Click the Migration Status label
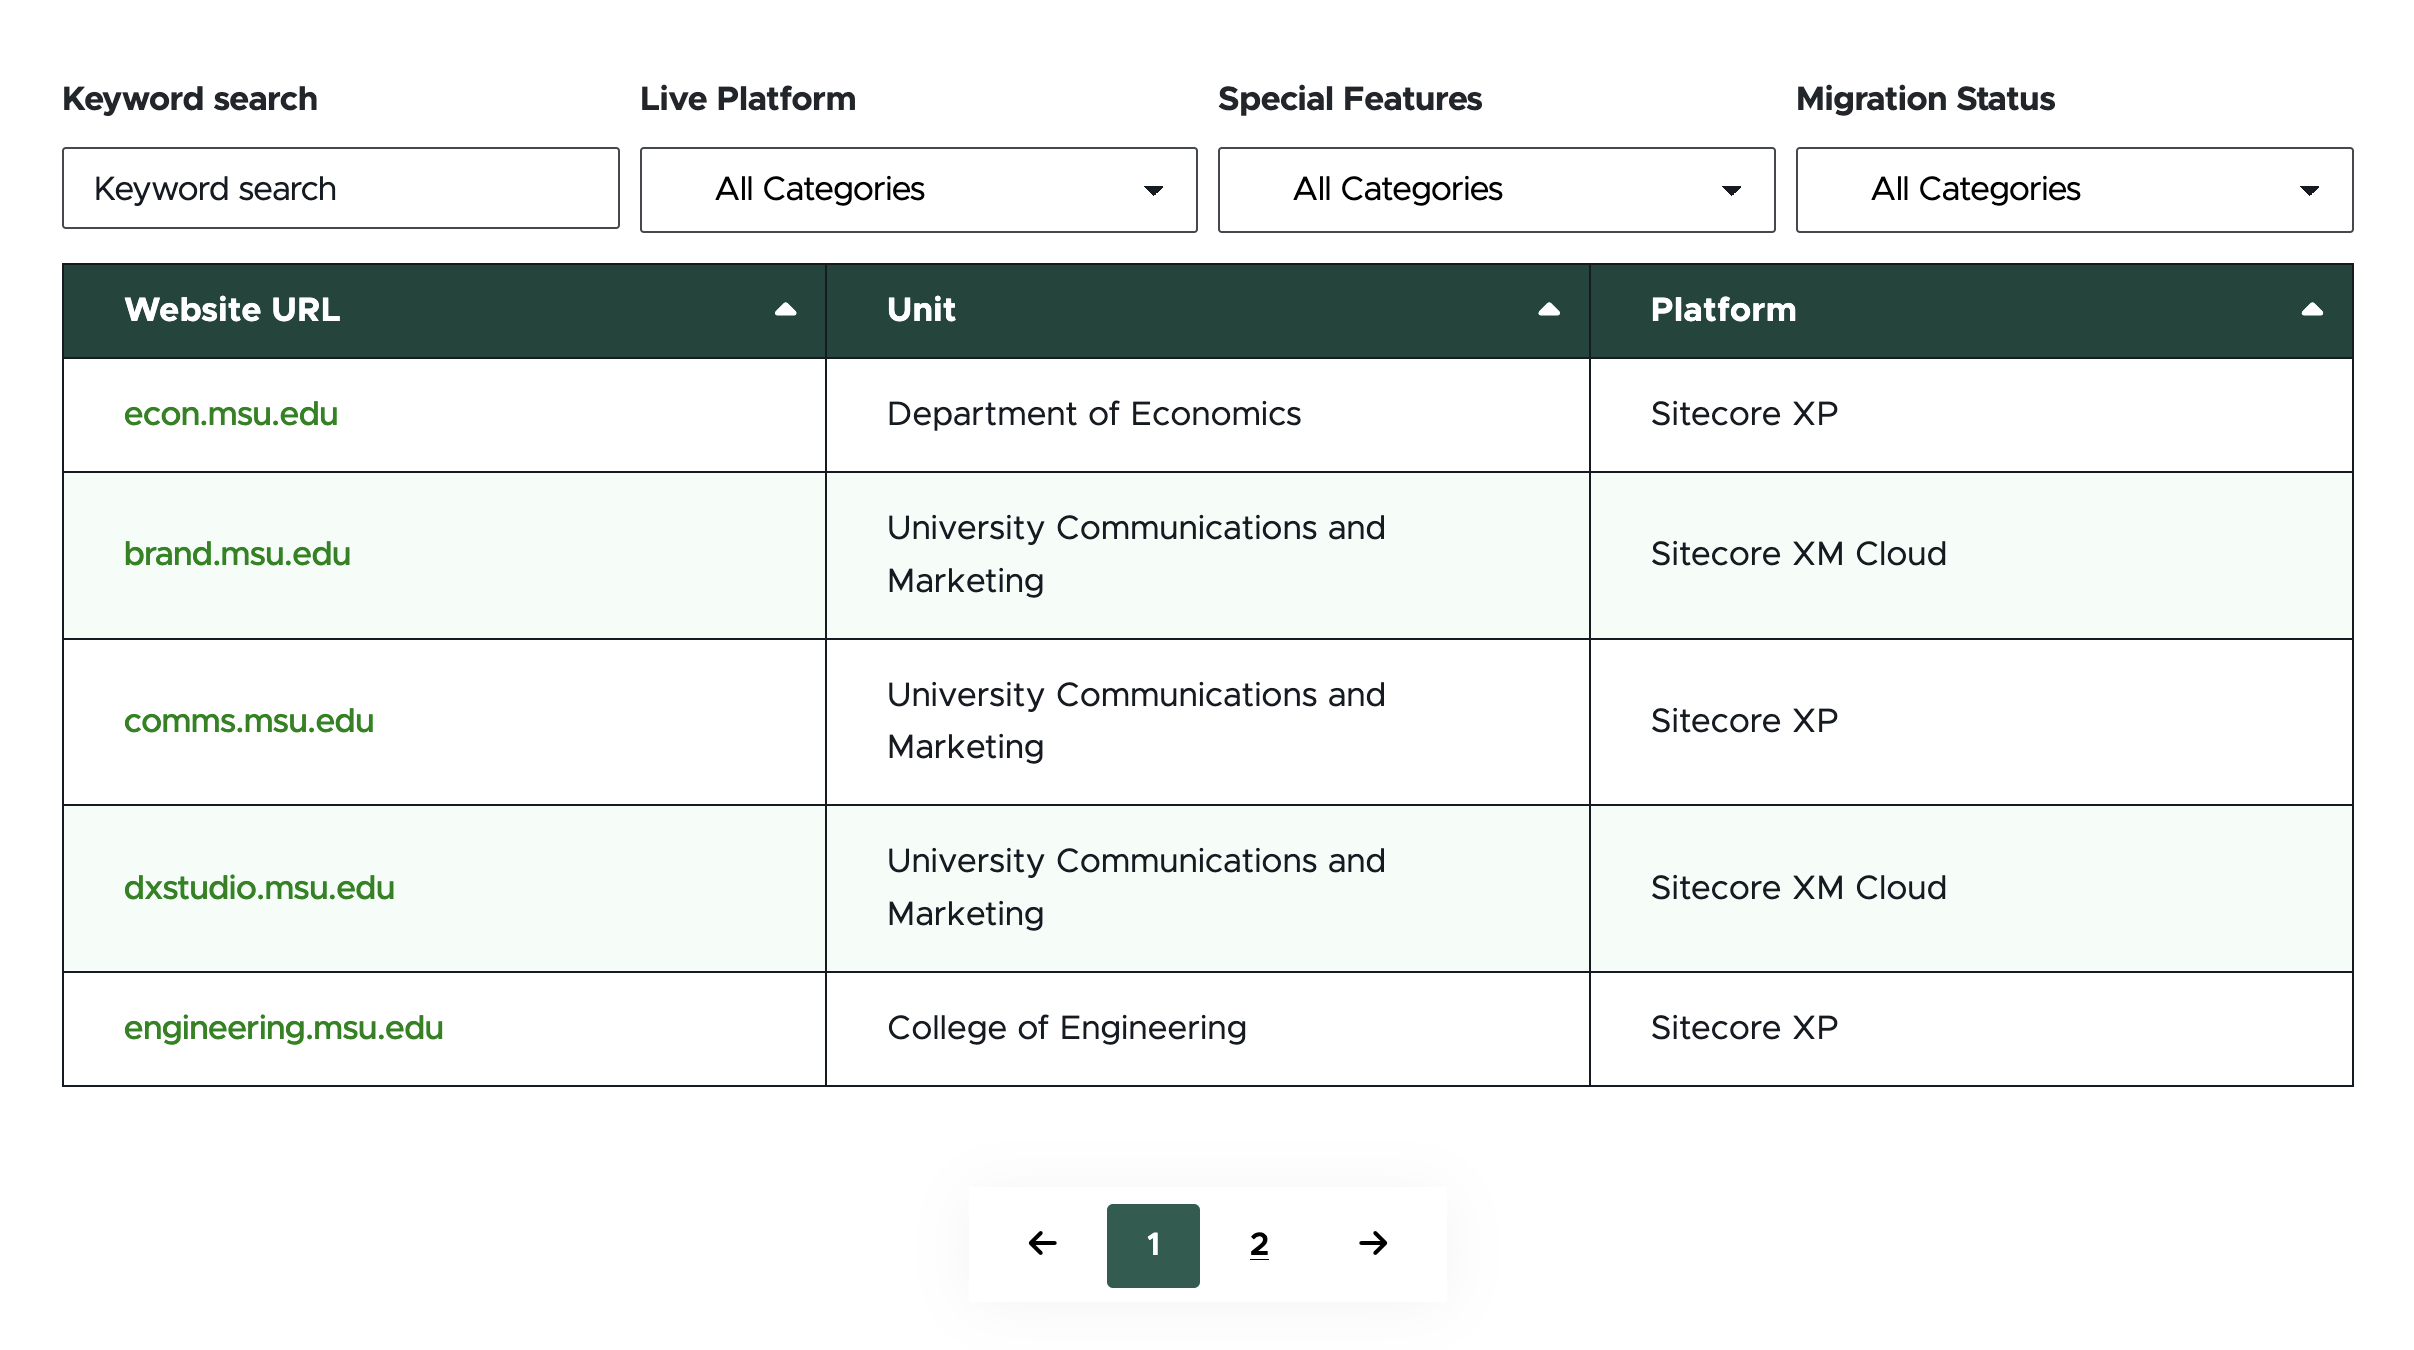This screenshot has width=2414, height=1350. (x=1925, y=99)
